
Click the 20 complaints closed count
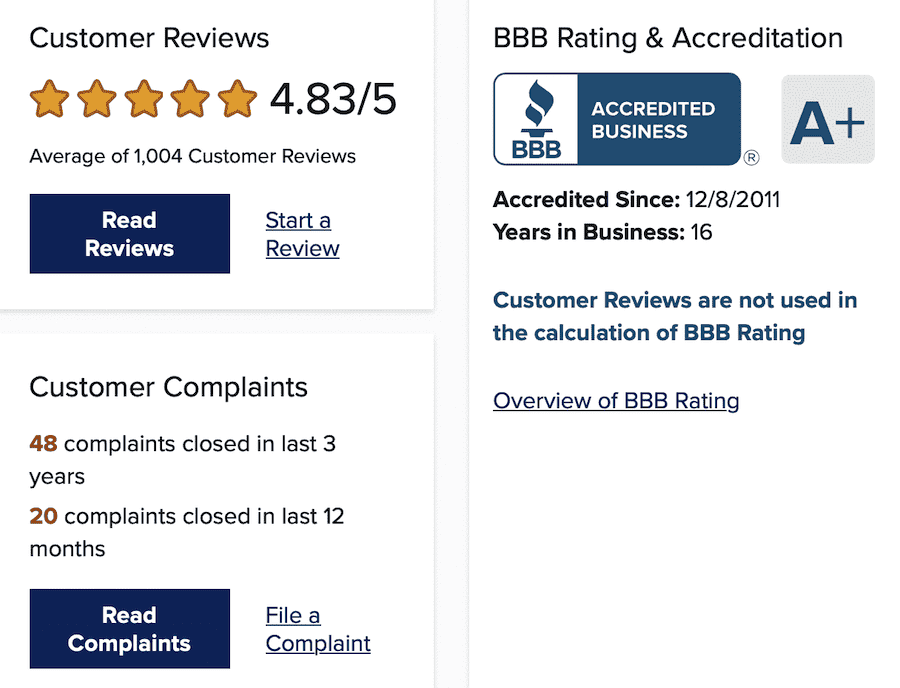tap(44, 516)
